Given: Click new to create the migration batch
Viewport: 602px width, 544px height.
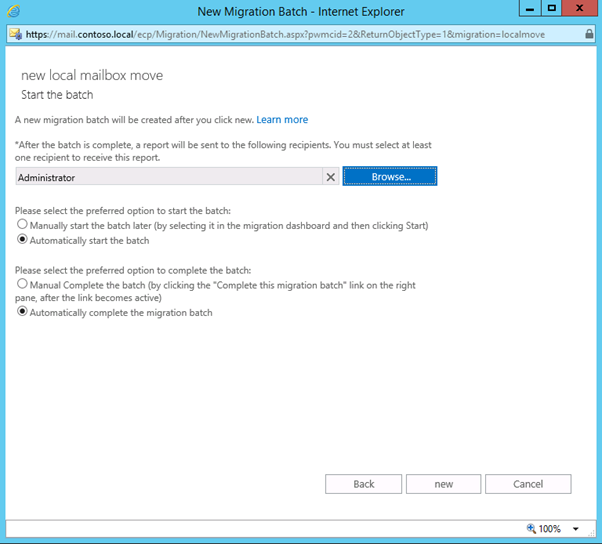Looking at the screenshot, I should pos(443,484).
